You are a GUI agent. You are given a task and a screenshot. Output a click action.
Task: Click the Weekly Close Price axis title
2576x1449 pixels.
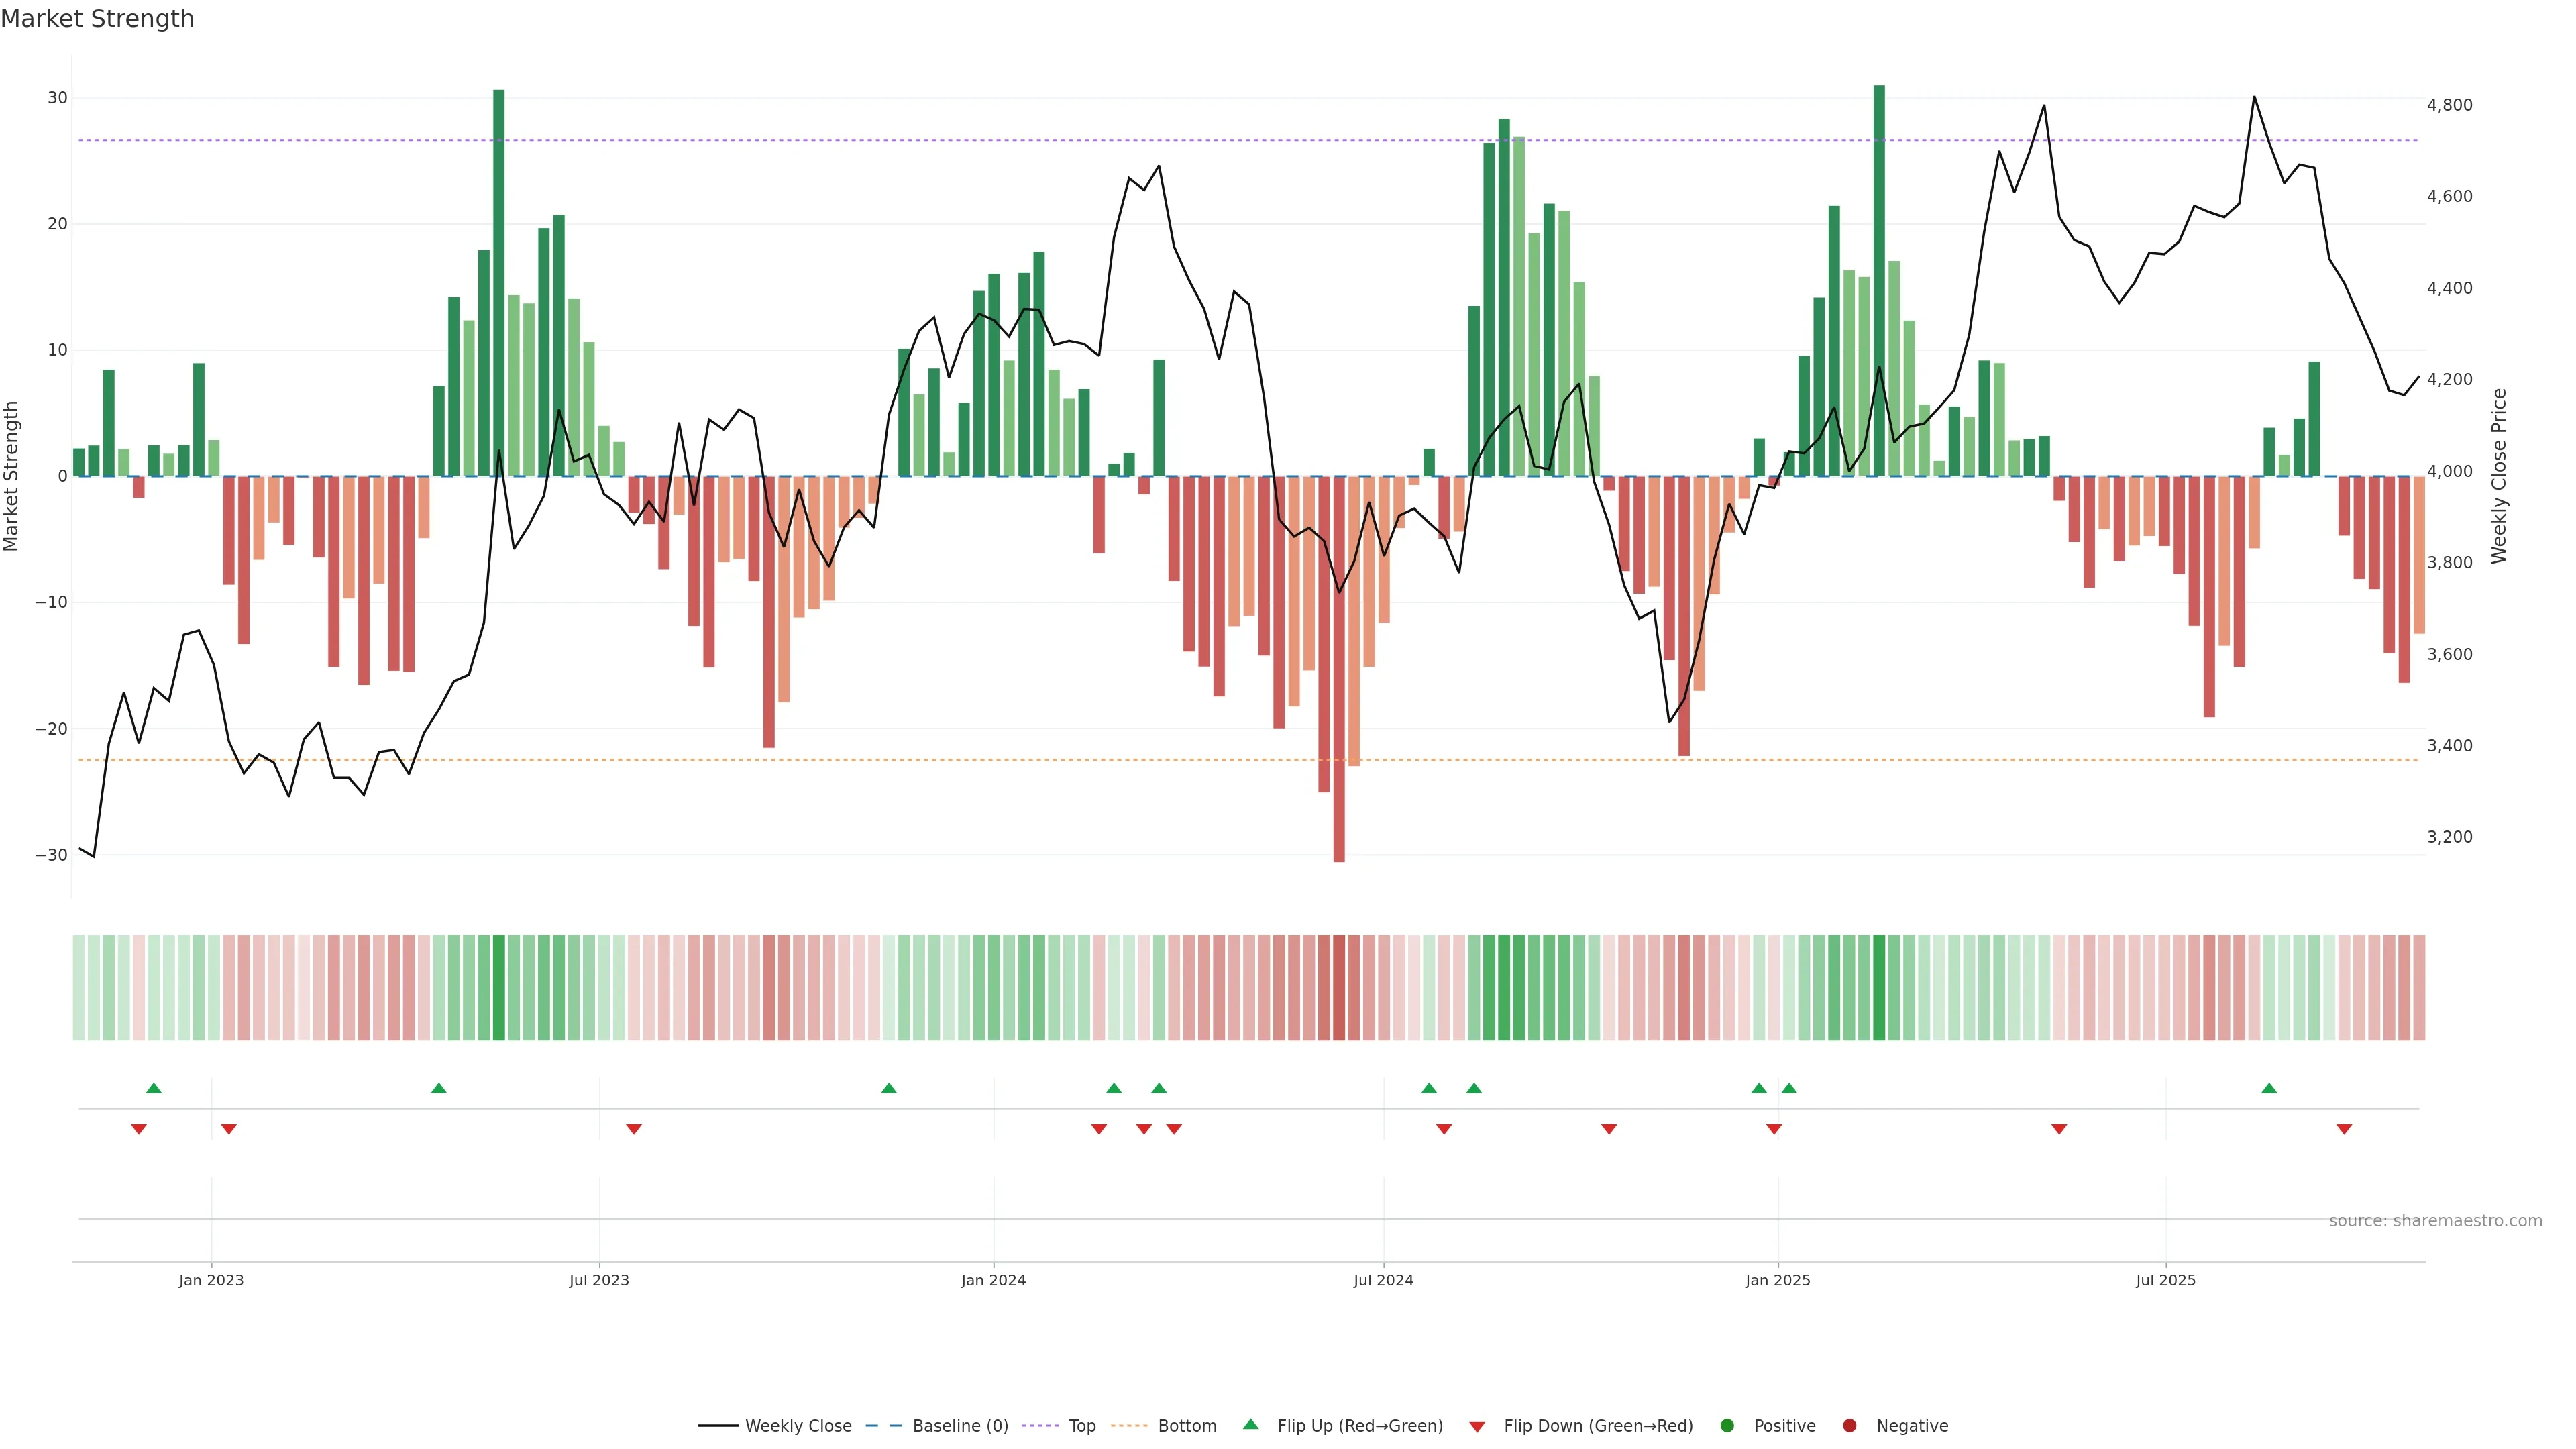pos(2499,476)
